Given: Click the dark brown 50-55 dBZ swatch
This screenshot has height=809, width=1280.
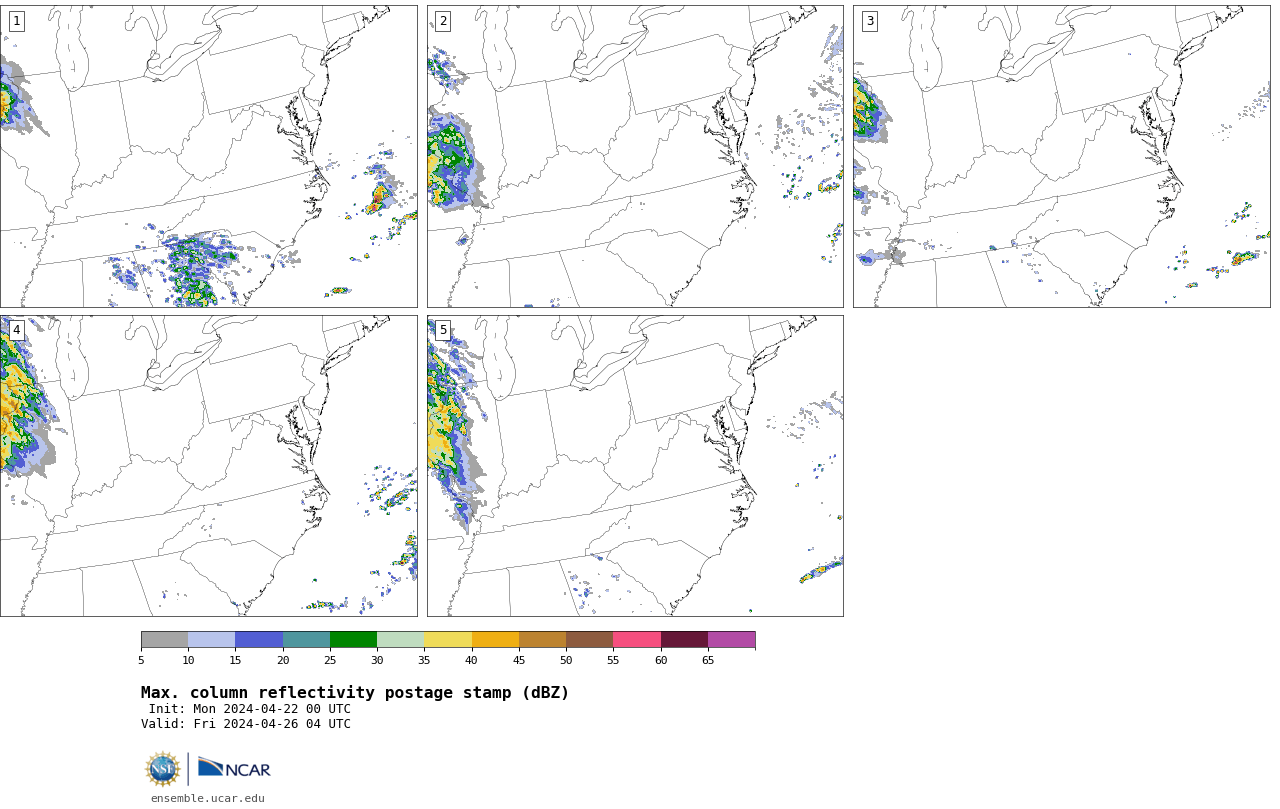Looking at the screenshot, I should pyautogui.click(x=589, y=640).
